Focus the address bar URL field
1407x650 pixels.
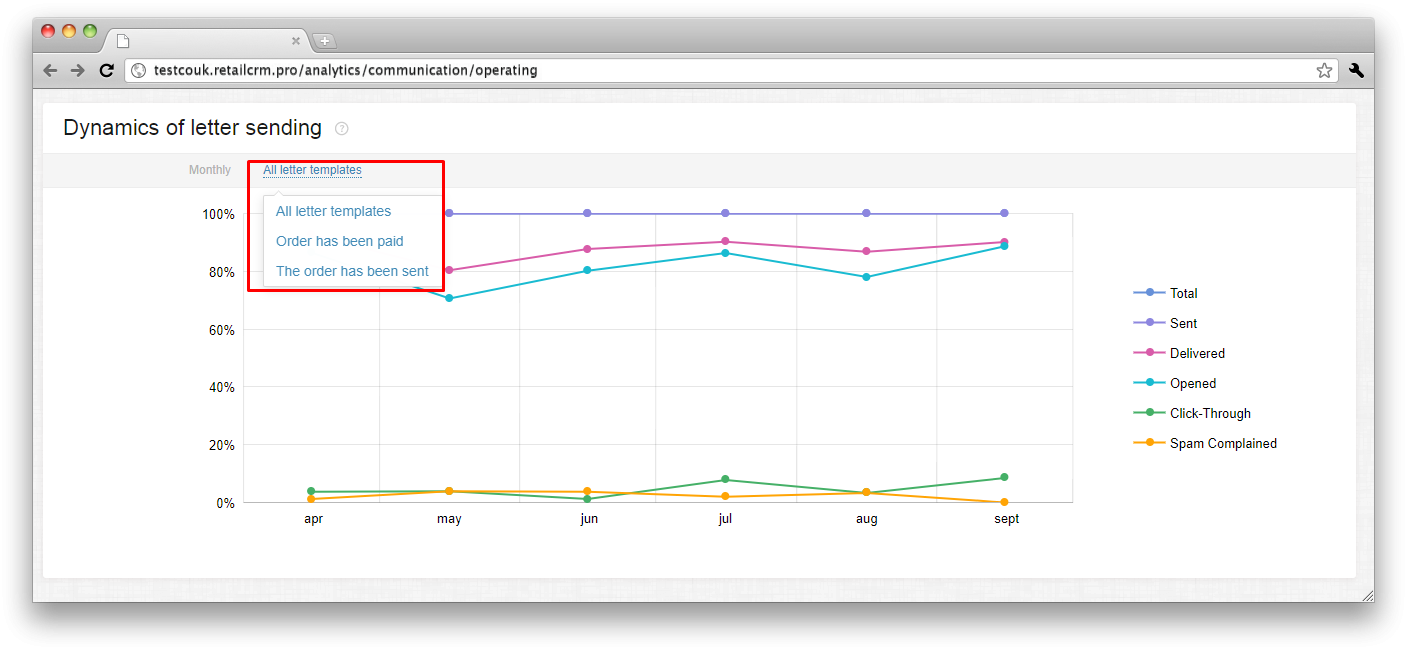731,70
